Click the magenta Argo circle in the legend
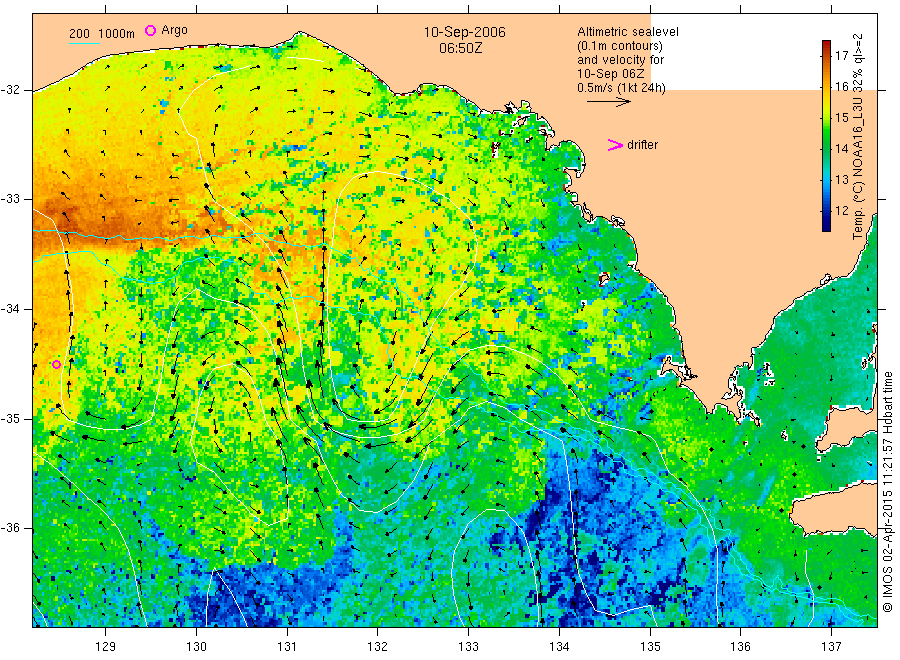This screenshot has height=660, width=900. 150,30
